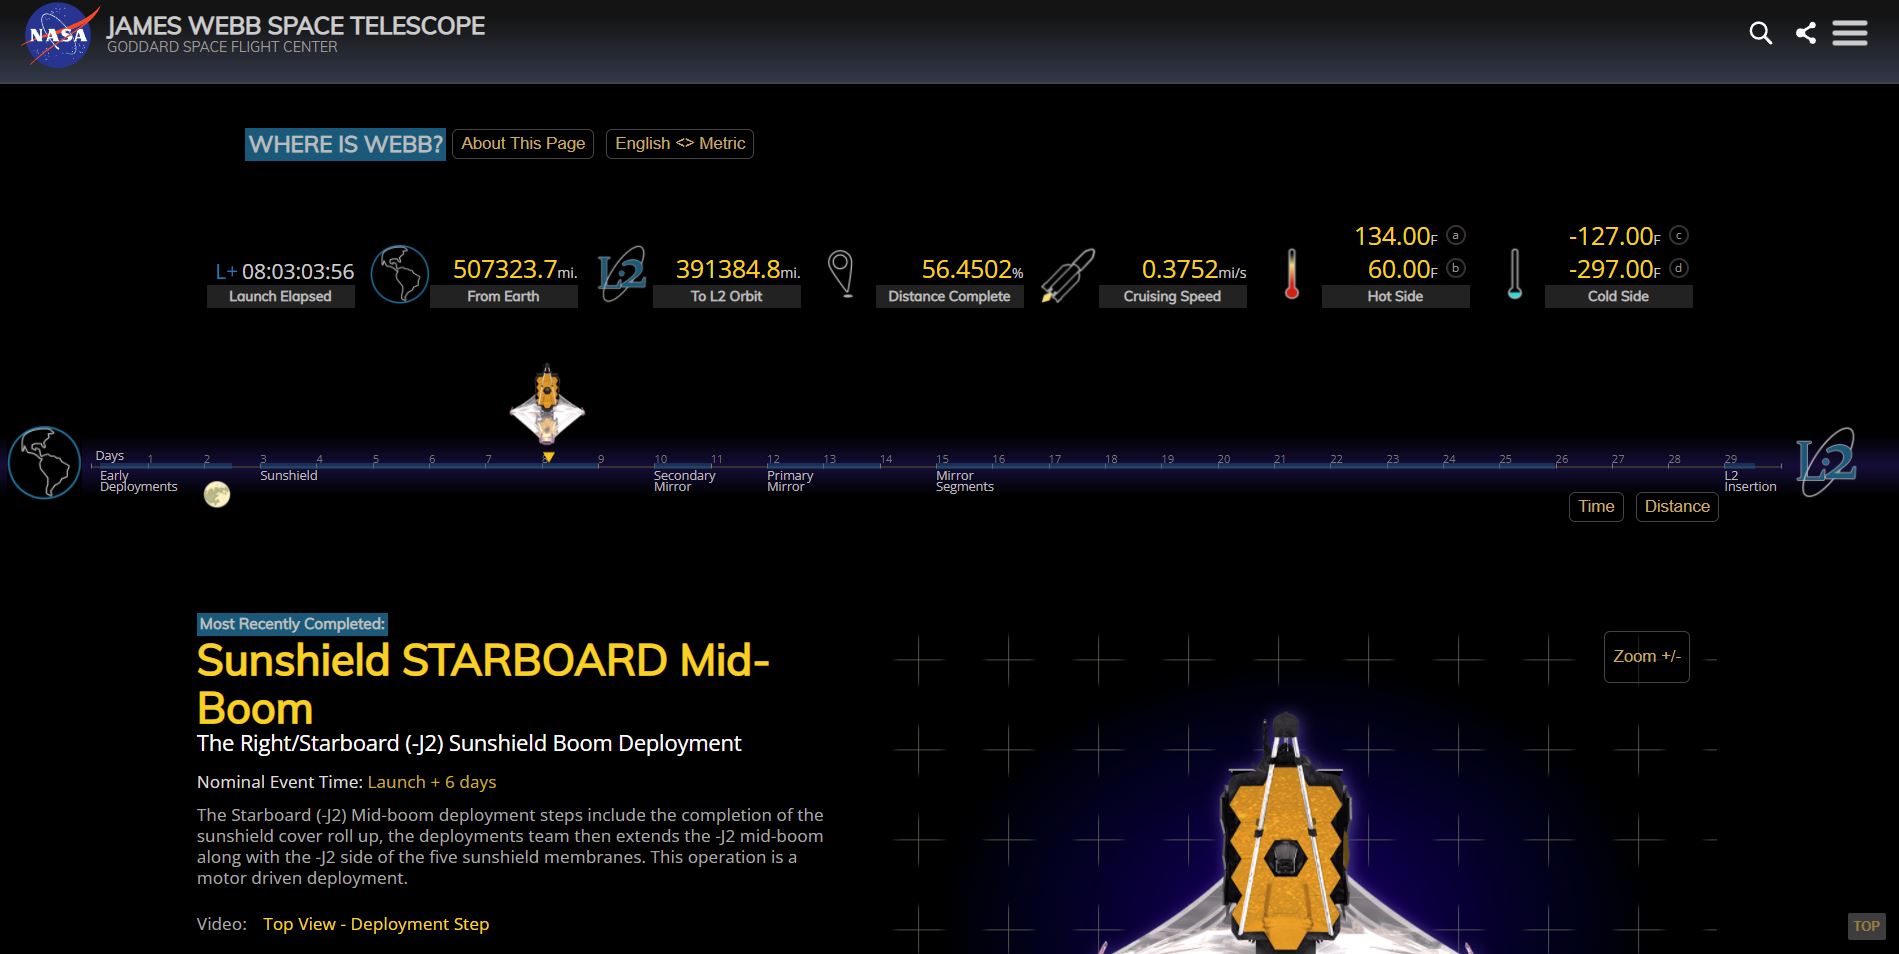Click the Sunshield STARBOARD Mid-Boom heading
This screenshot has height=954, width=1899.
483,684
